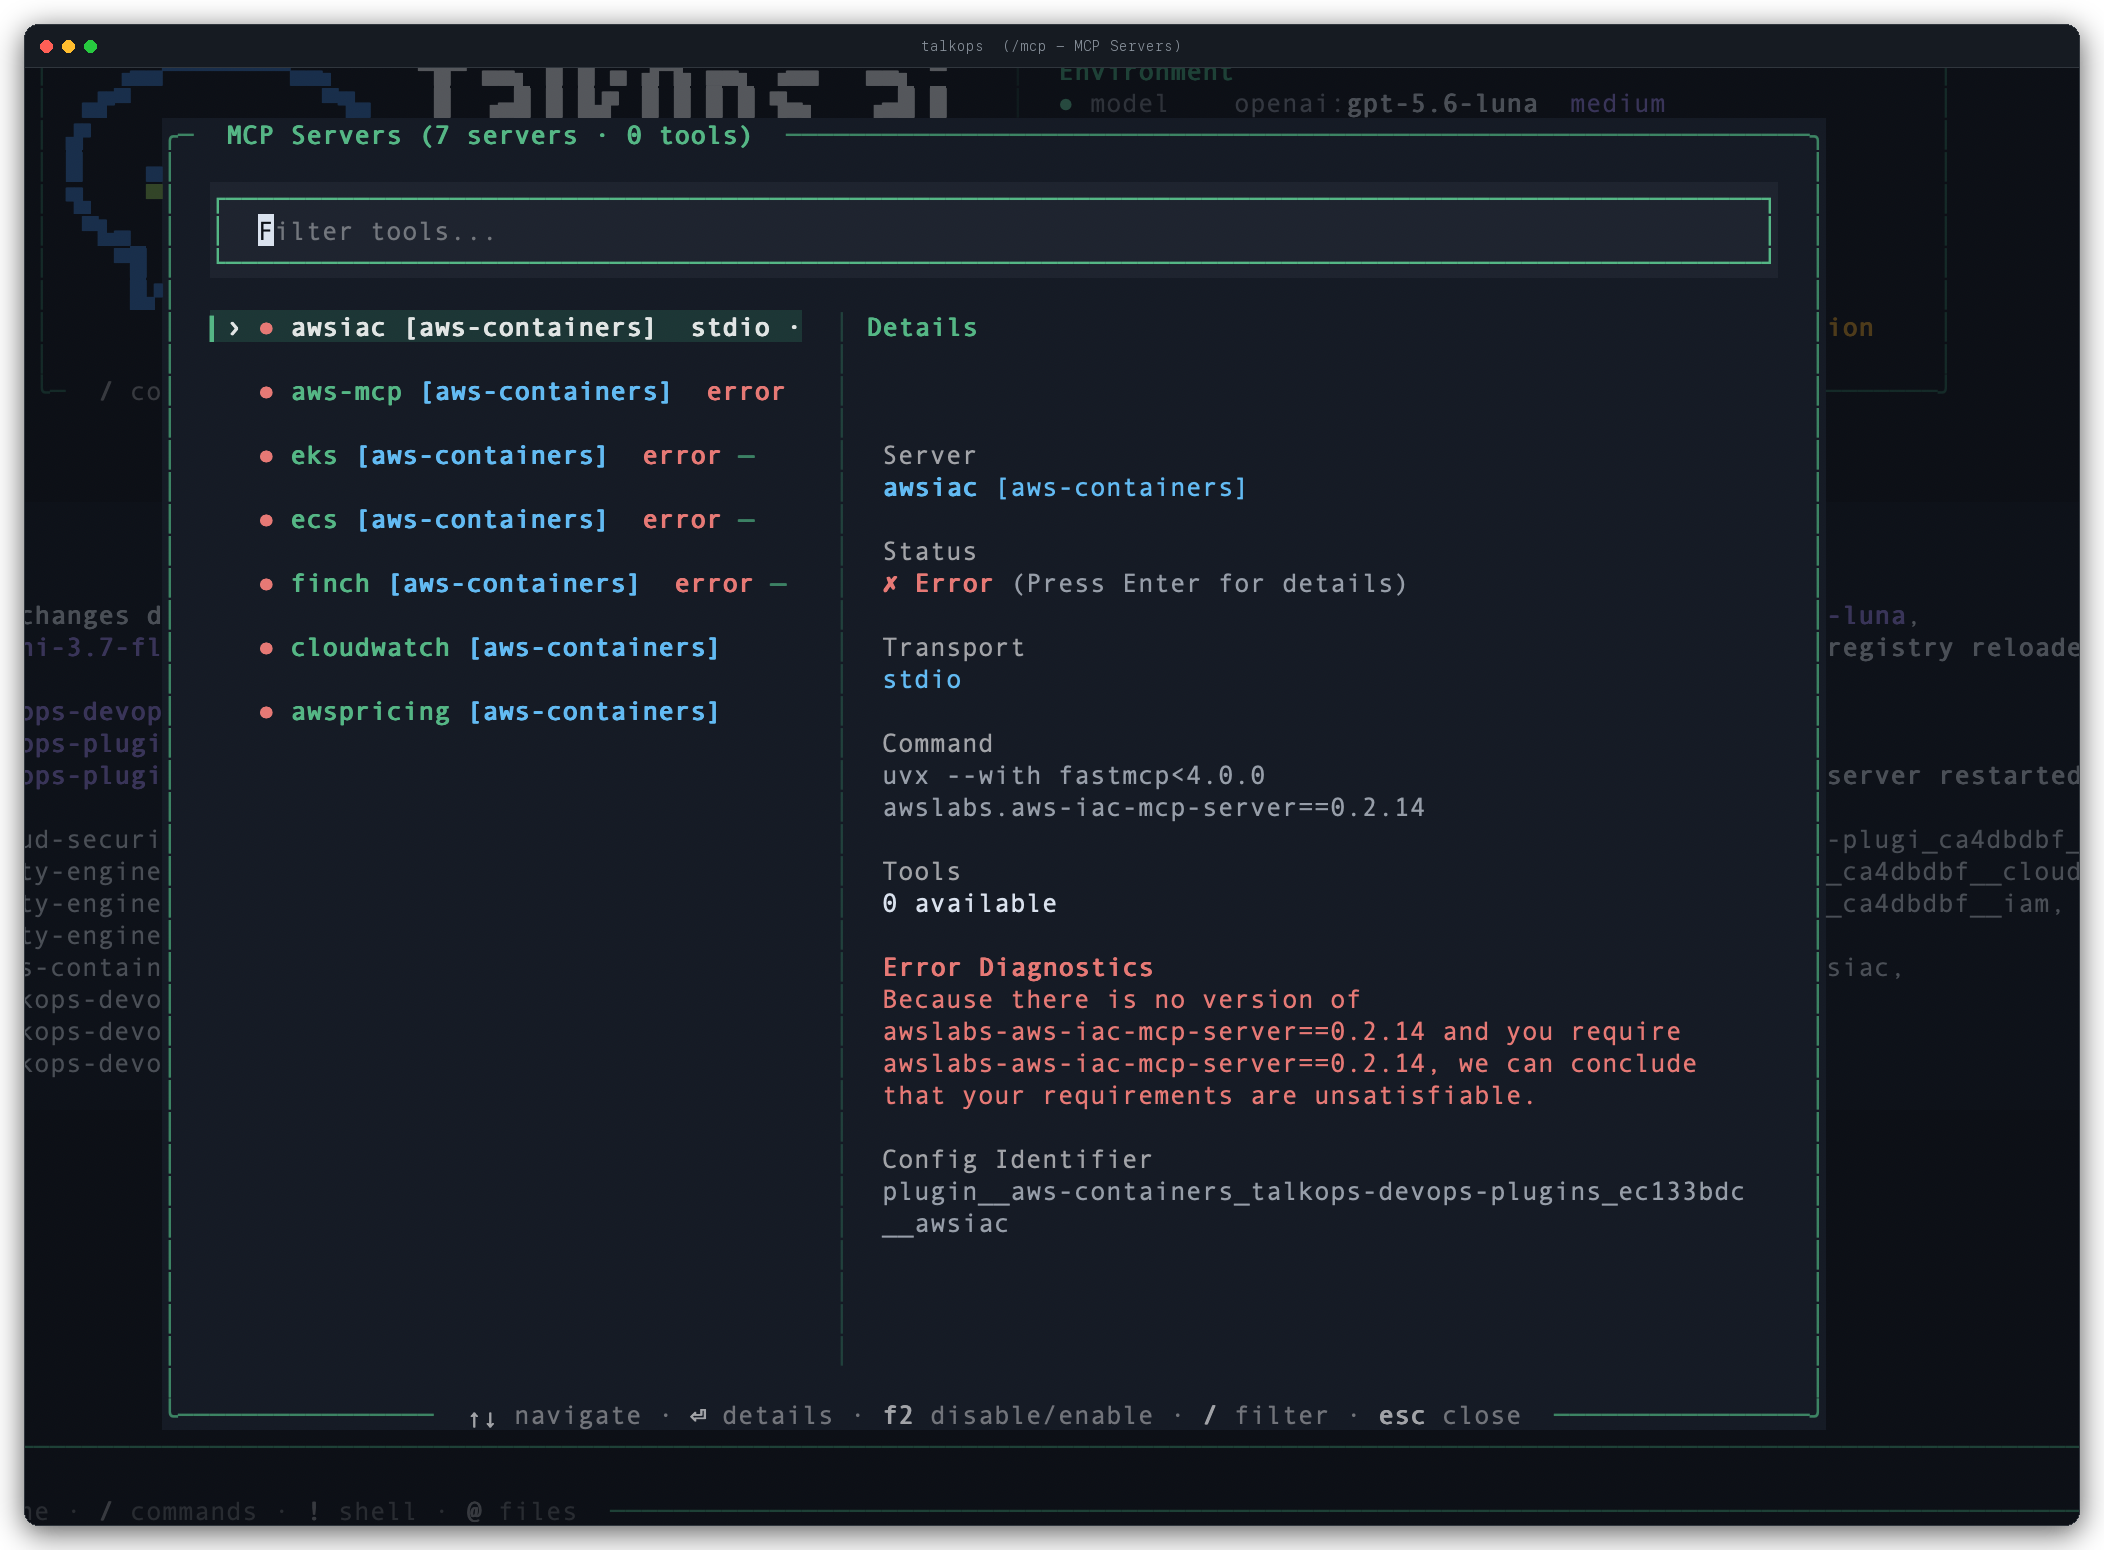Click the '! shell' hint in bottom bar
The height and width of the screenshot is (1550, 2104).
point(362,1511)
